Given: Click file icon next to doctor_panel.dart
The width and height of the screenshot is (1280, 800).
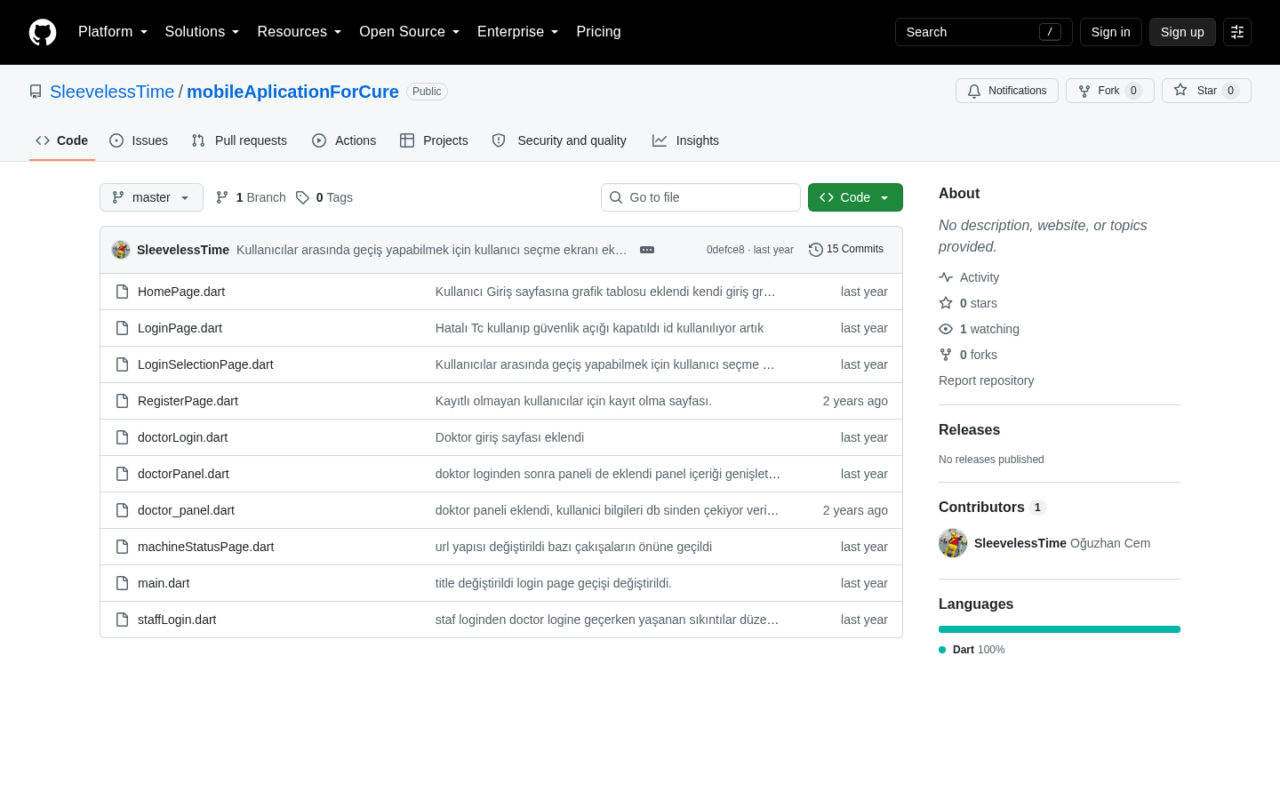Looking at the screenshot, I should pos(122,510).
